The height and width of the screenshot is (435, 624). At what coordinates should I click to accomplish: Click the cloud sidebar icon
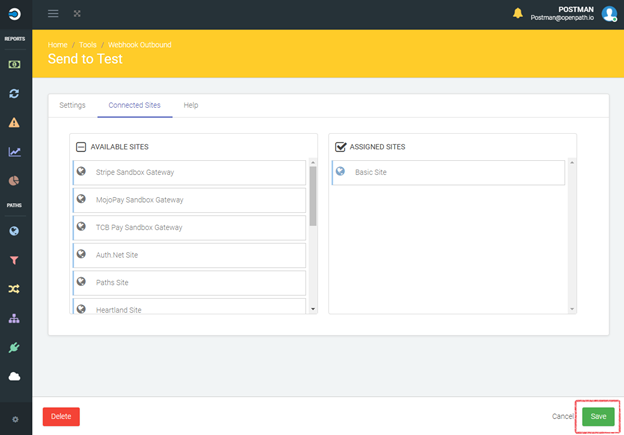click(14, 376)
